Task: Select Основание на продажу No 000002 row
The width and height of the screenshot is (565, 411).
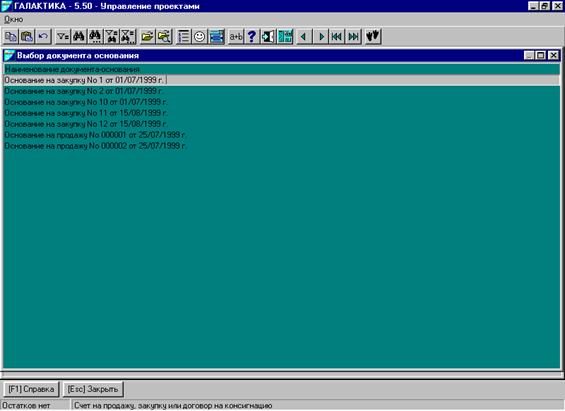Action: pos(281,146)
